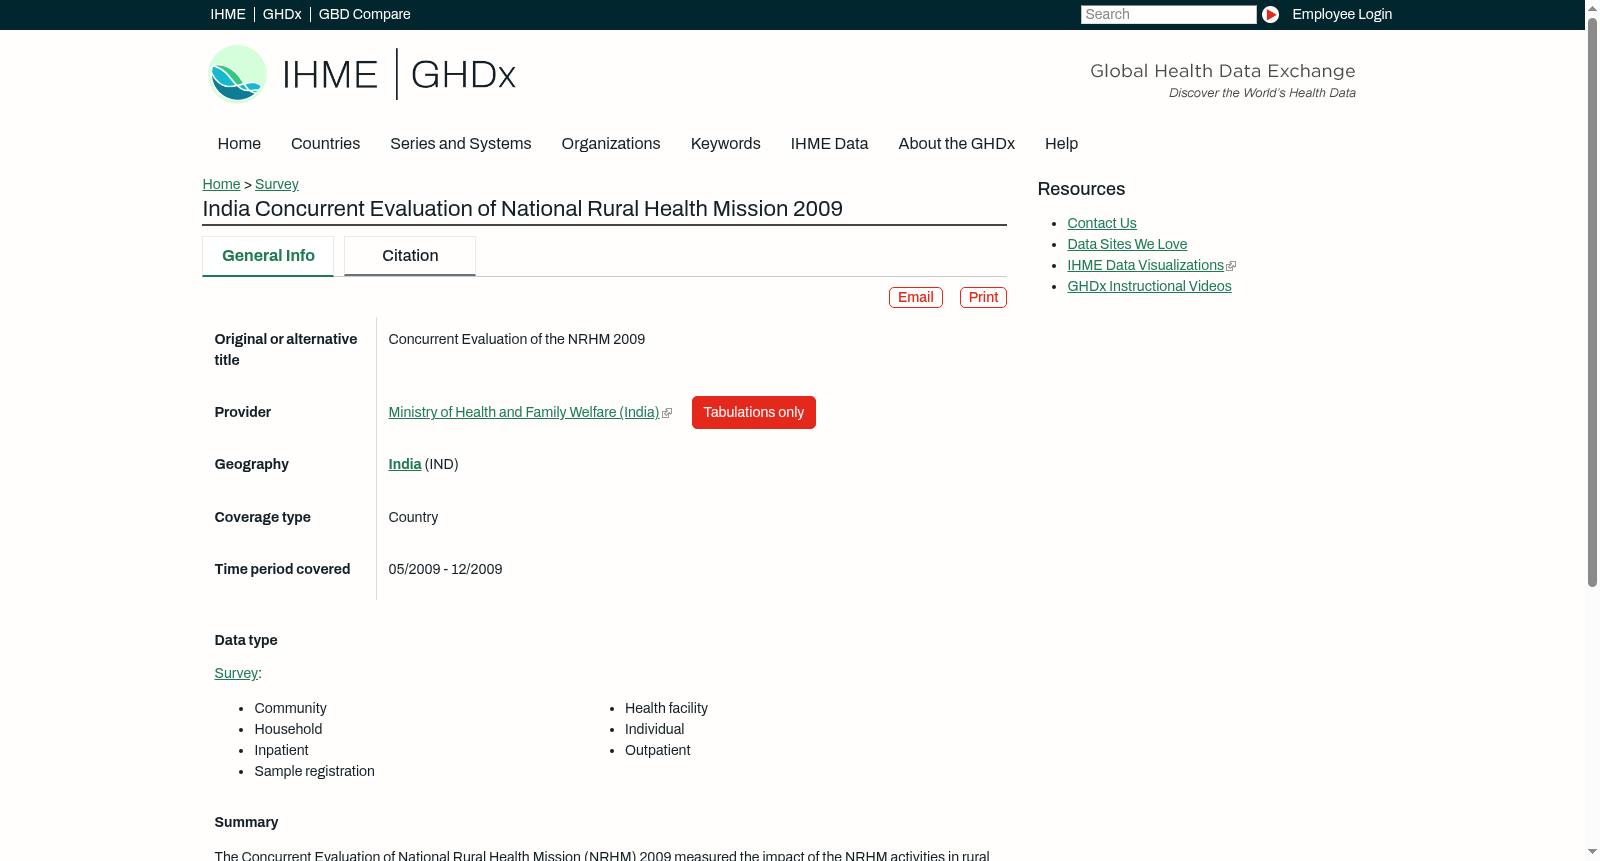1600x861 pixels.
Task: Click the 'Household' list item
Action: coord(288,729)
